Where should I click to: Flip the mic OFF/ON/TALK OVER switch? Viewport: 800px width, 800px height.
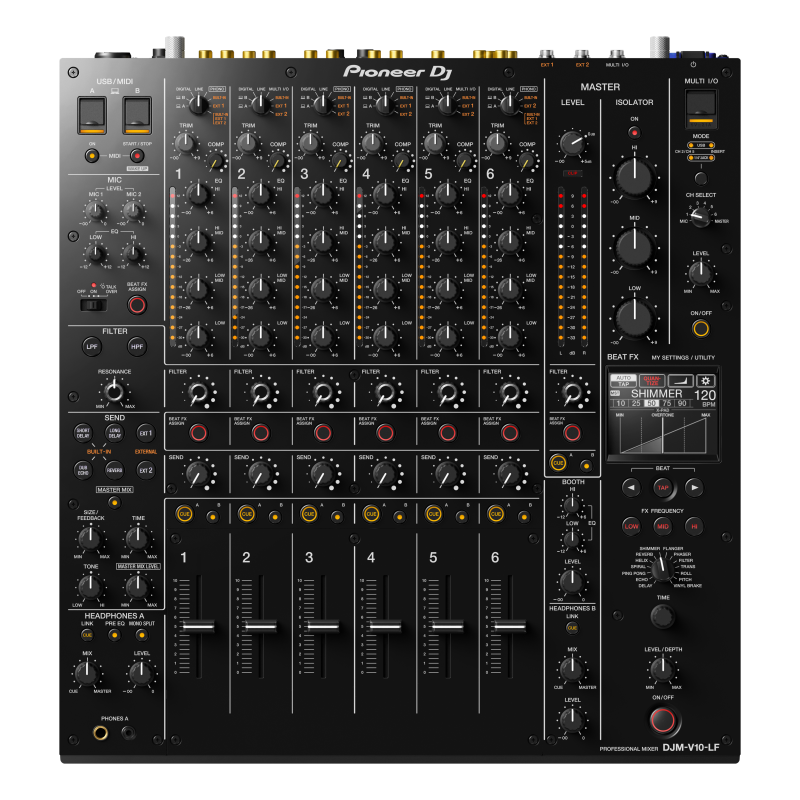[x=94, y=305]
